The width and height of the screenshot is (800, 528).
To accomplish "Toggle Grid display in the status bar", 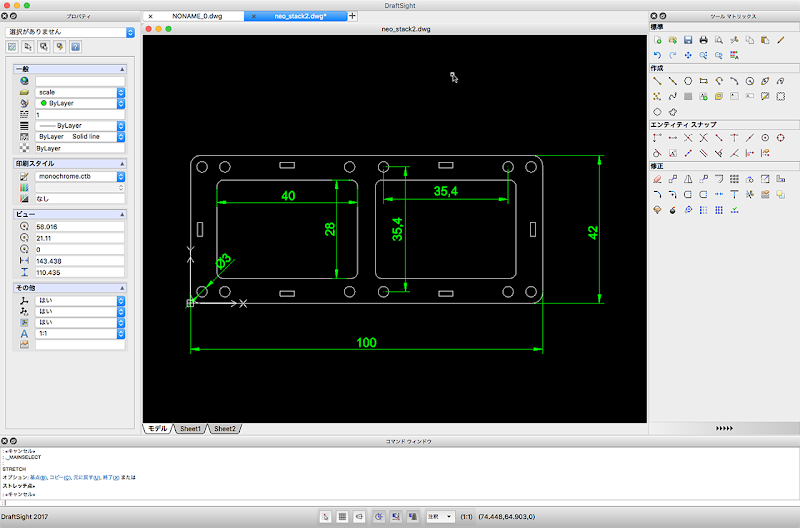I will click(342, 517).
